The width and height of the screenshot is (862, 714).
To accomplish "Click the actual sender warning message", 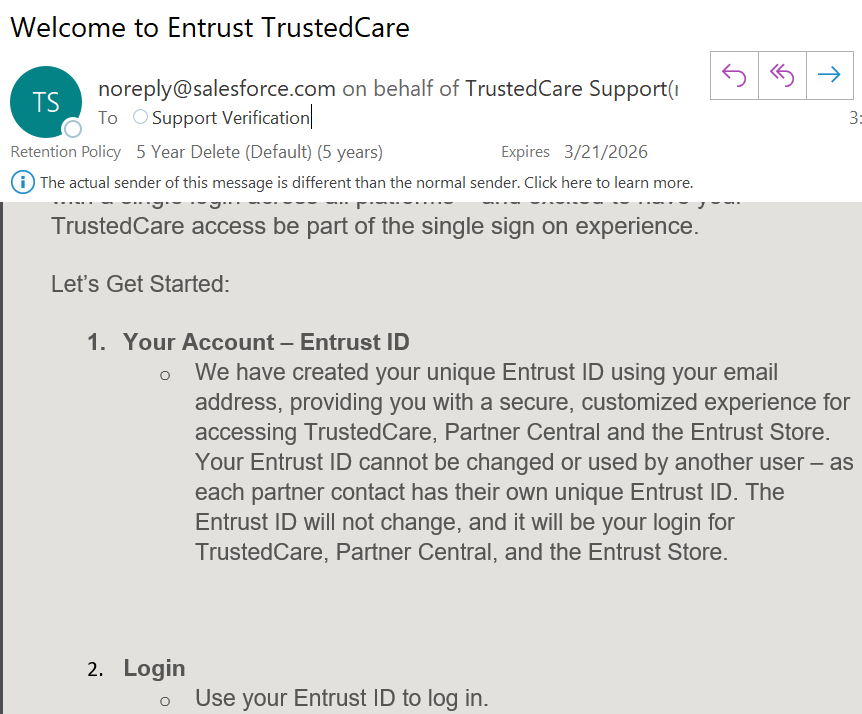I will [366, 183].
